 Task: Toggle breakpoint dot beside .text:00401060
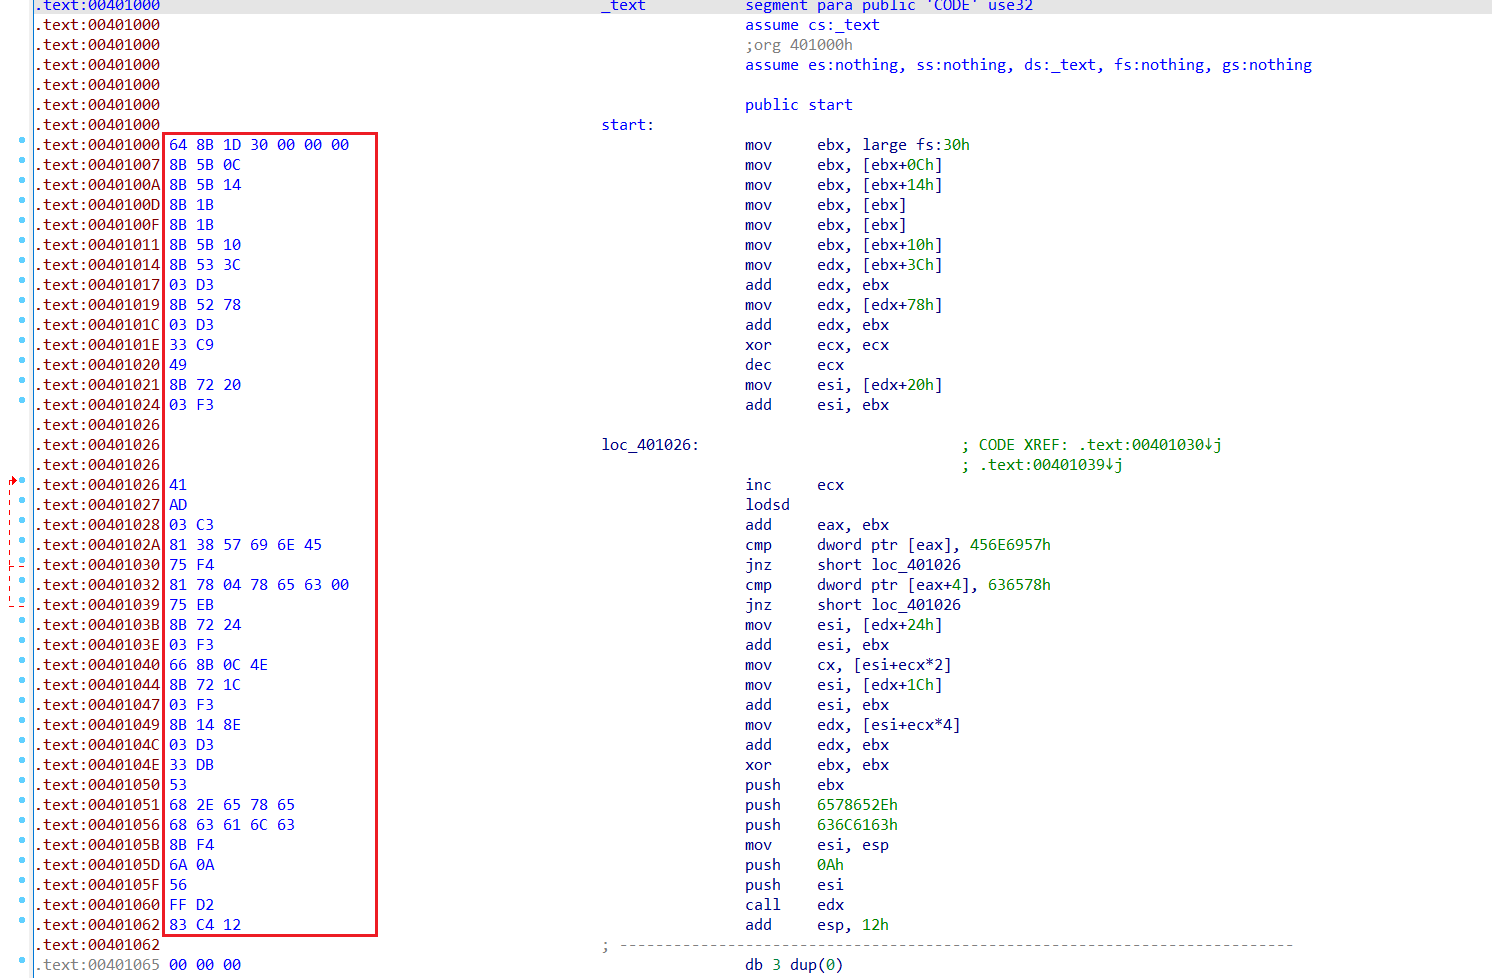tap(22, 901)
